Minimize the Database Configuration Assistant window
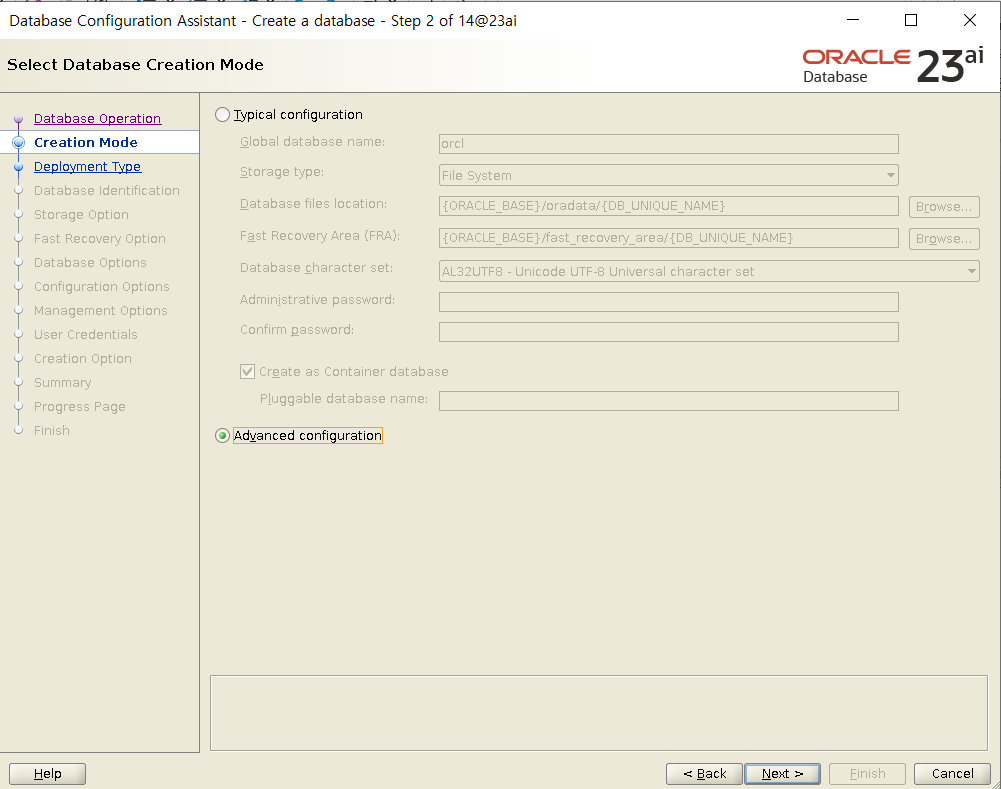Screen dimensions: 1001x789 [853, 20]
